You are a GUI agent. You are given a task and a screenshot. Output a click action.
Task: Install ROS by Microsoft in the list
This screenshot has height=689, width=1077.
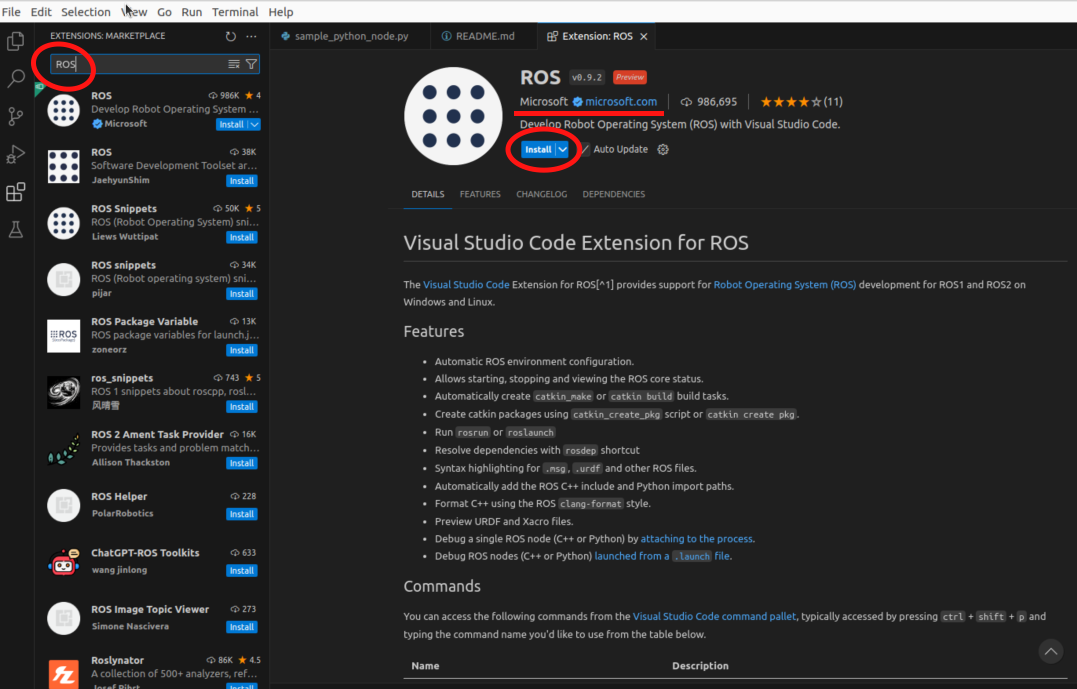(x=231, y=124)
